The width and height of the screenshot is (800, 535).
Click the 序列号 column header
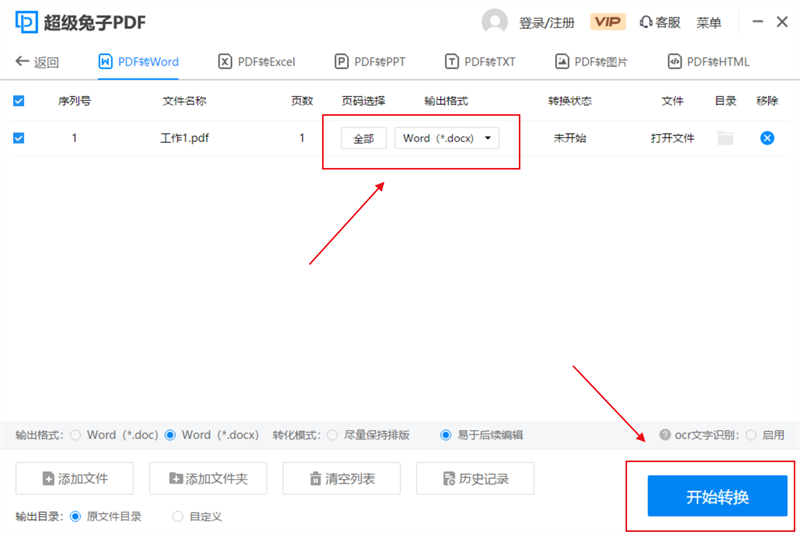click(74, 101)
